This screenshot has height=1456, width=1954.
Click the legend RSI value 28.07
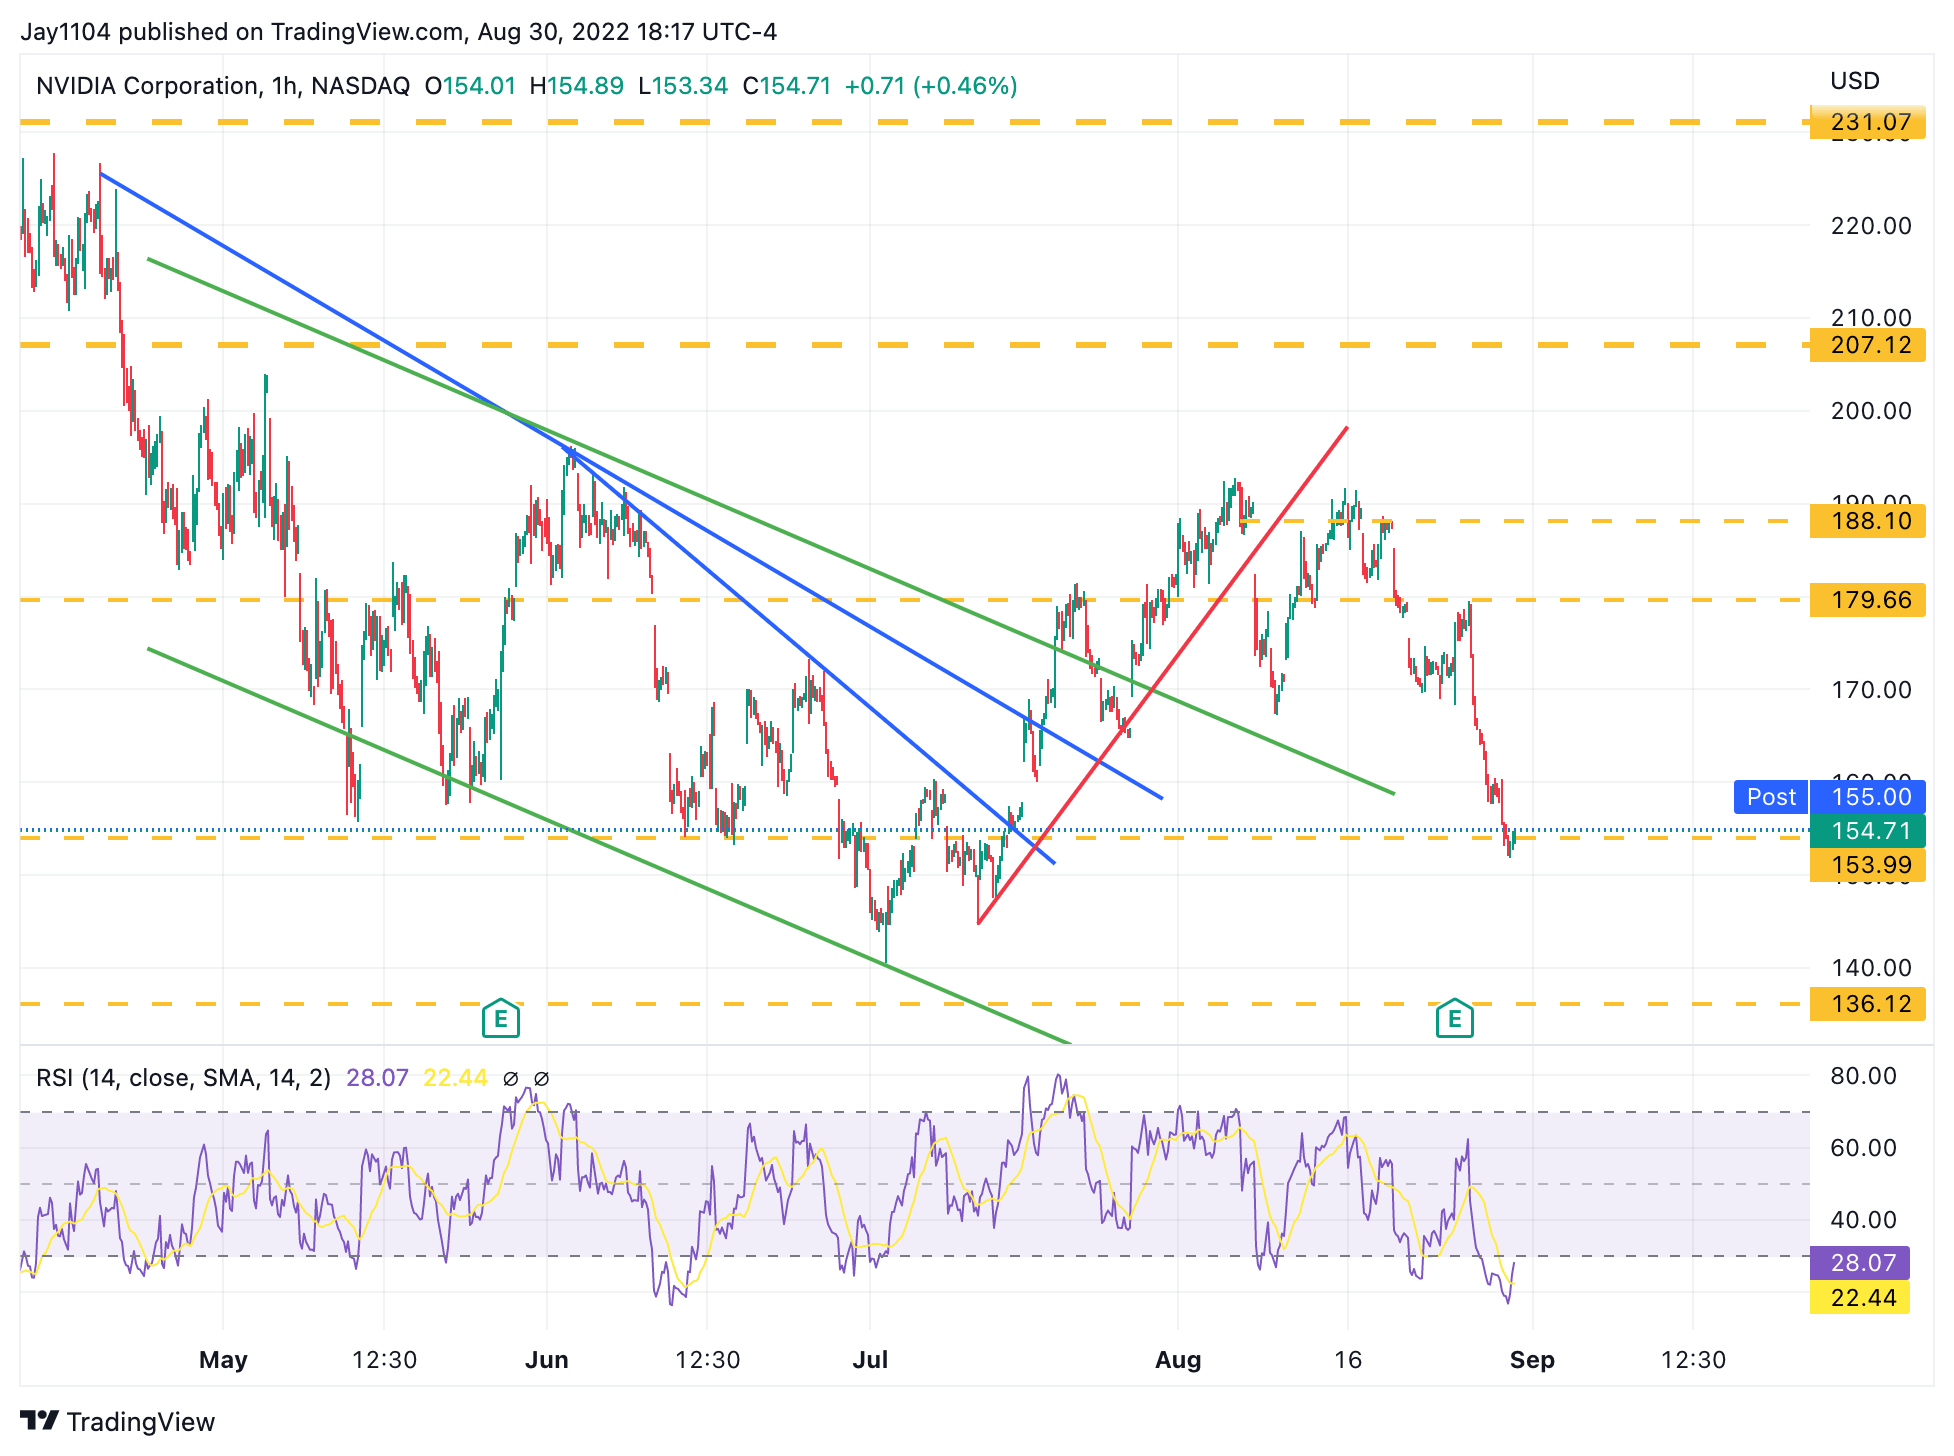click(x=377, y=1078)
